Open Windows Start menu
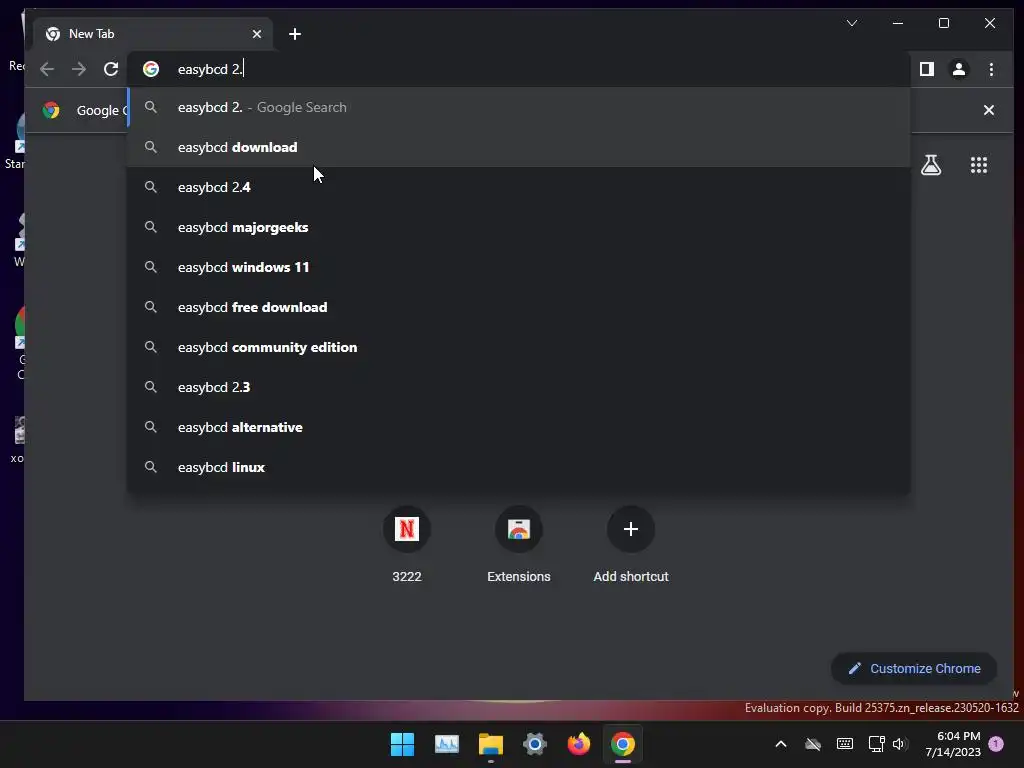The height and width of the screenshot is (768, 1024). coord(402,744)
